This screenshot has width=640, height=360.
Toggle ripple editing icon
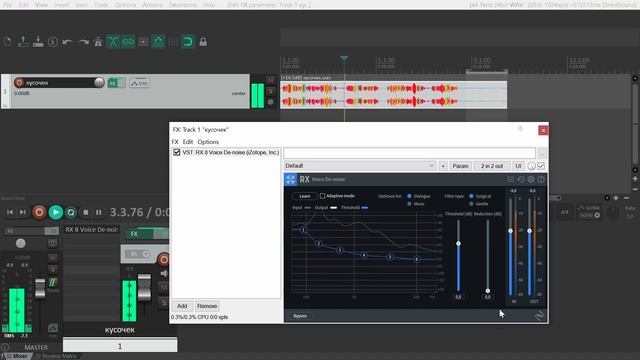coord(143,42)
